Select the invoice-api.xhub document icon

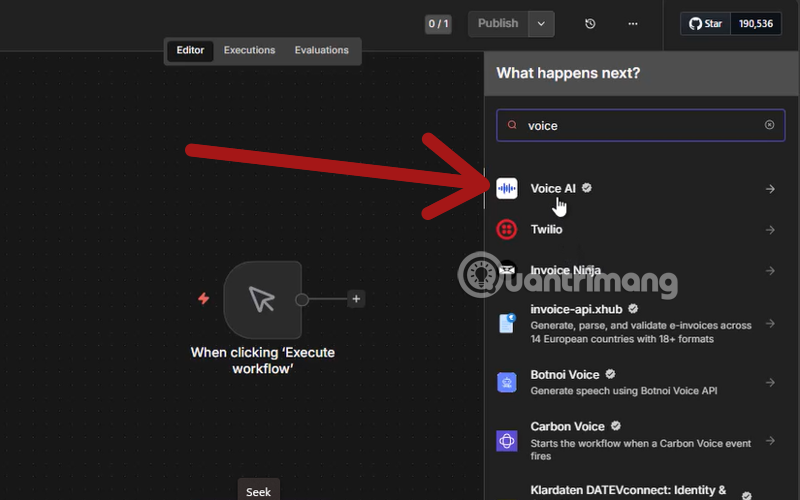pyautogui.click(x=507, y=323)
